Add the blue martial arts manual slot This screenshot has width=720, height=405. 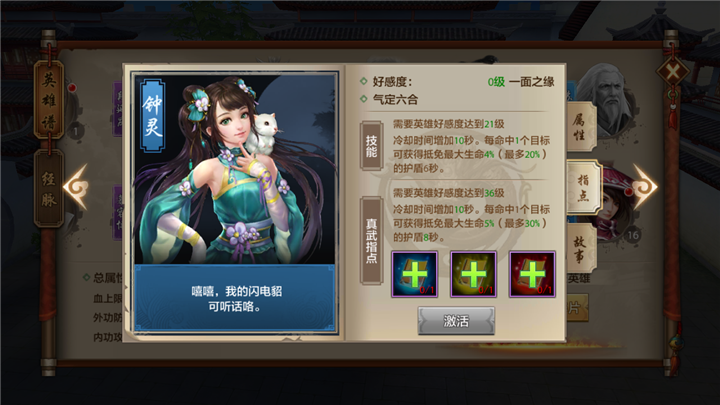coord(414,274)
